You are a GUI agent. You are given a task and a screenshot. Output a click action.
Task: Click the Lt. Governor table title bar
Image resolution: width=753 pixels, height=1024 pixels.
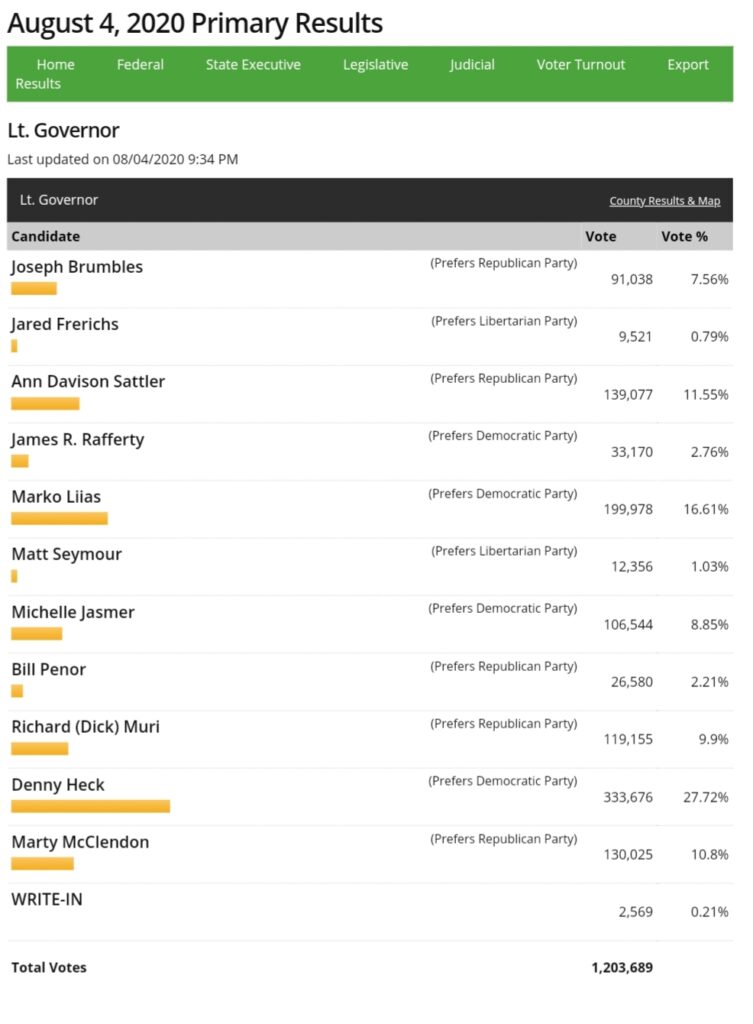tap(59, 200)
